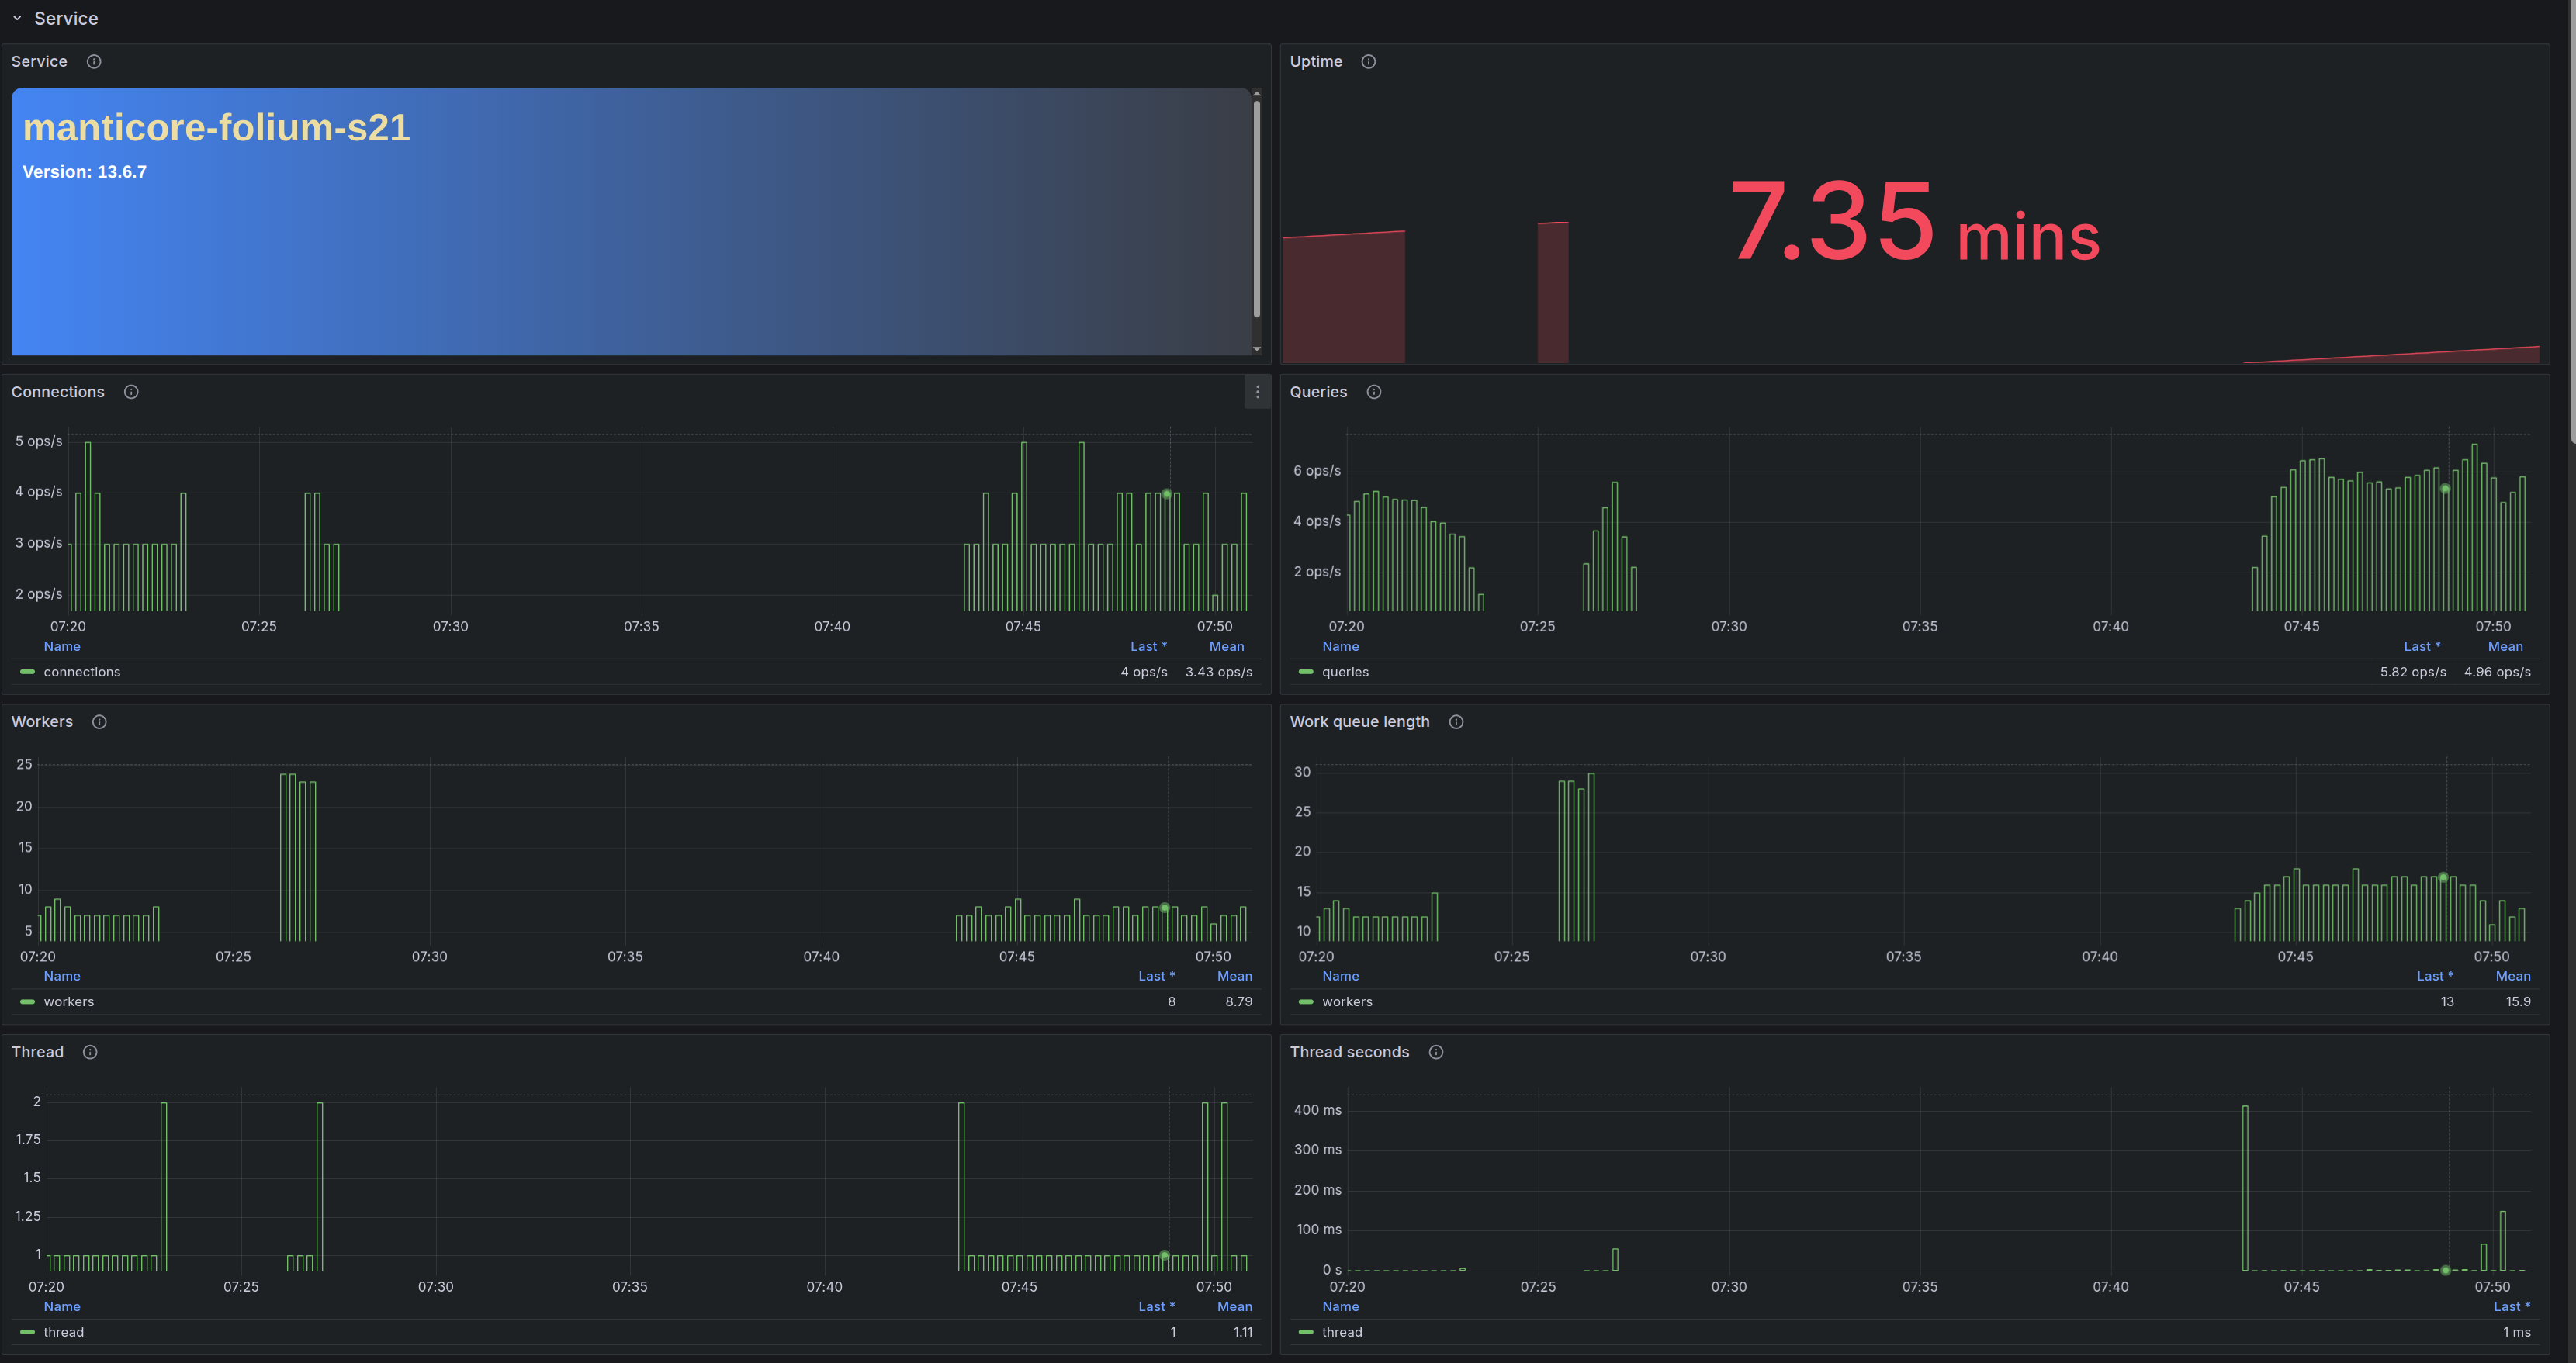Click the Service panel info icon
This screenshot has height=1363, width=2576.
tap(94, 62)
